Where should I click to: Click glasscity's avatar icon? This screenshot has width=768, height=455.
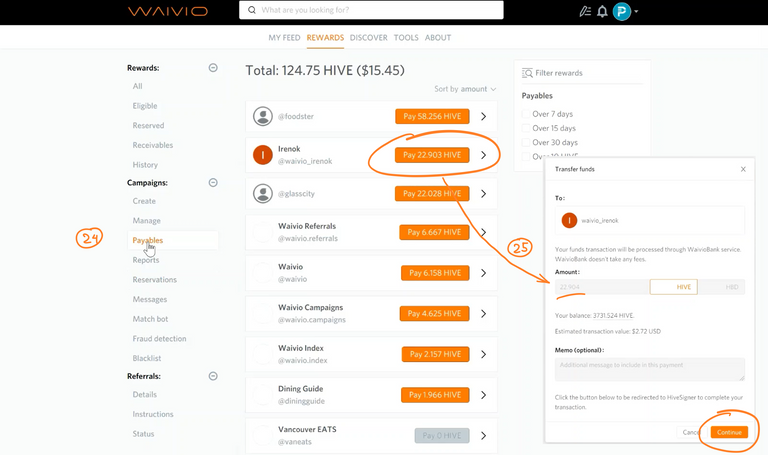[x=263, y=193]
